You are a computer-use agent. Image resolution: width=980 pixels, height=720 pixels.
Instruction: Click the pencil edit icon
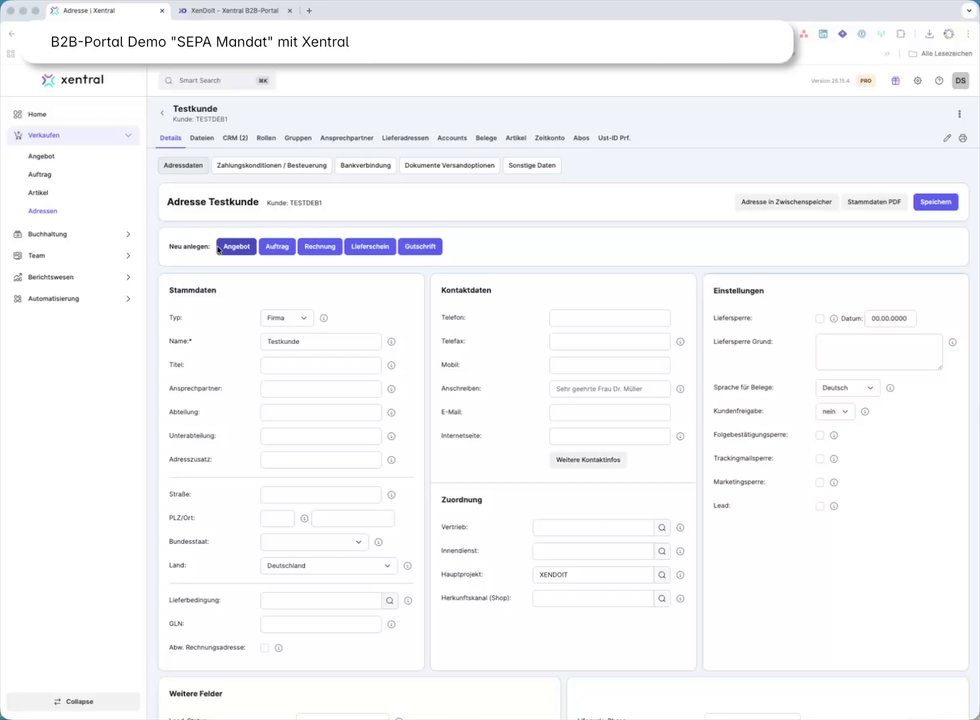(947, 138)
